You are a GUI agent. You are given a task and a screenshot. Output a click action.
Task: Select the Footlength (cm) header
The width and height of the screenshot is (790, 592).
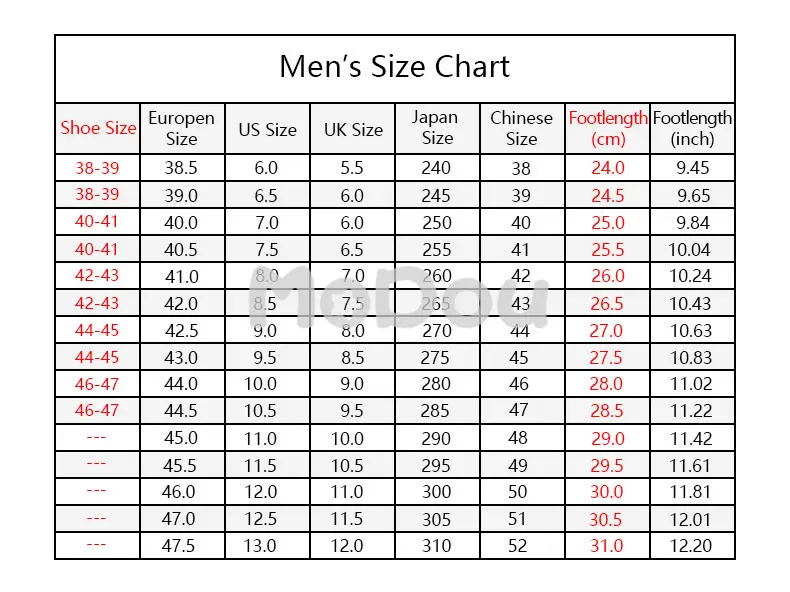coord(608,128)
